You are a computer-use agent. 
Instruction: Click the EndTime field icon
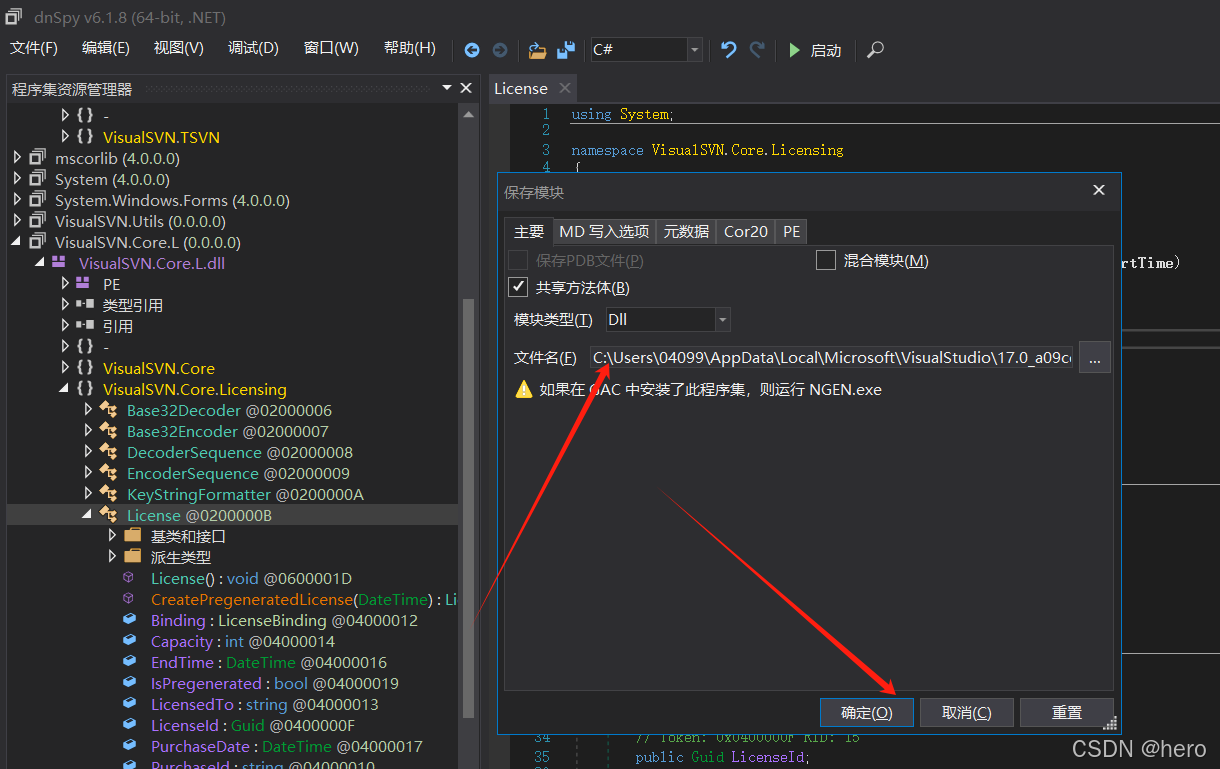[x=129, y=662]
